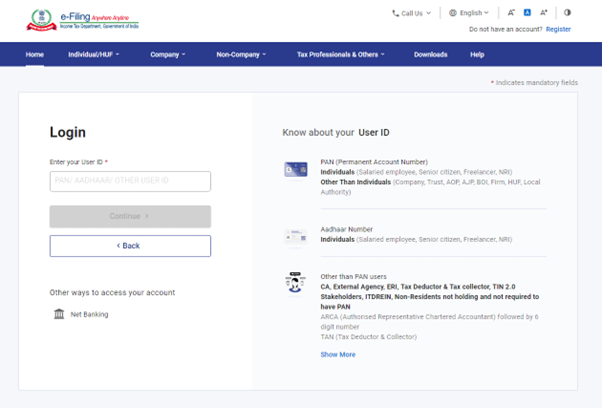Open the Downloads menu item
The width and height of the screenshot is (602, 408).
click(x=430, y=55)
